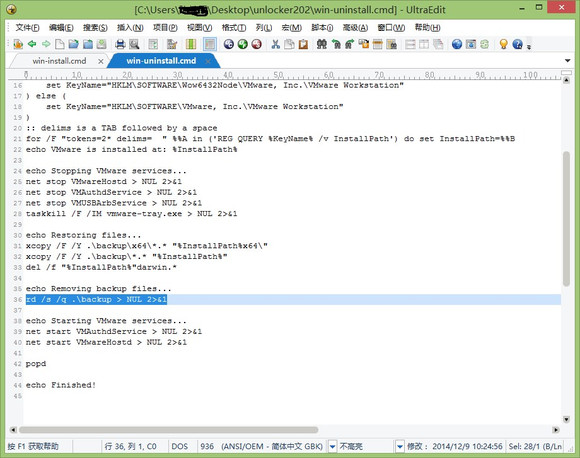Click the blue web globe icon

click(457, 44)
